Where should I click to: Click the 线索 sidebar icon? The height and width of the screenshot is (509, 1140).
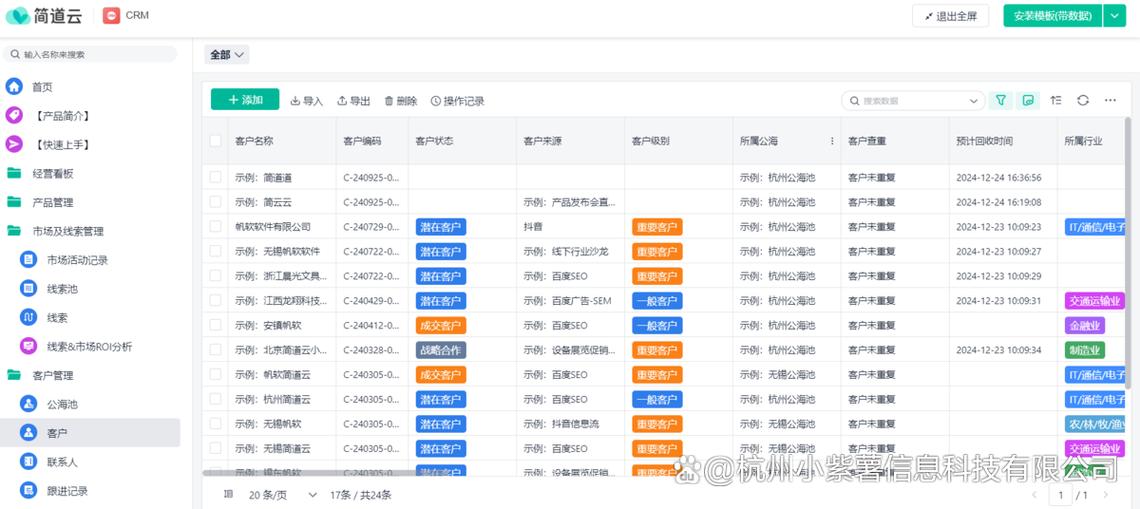28,318
